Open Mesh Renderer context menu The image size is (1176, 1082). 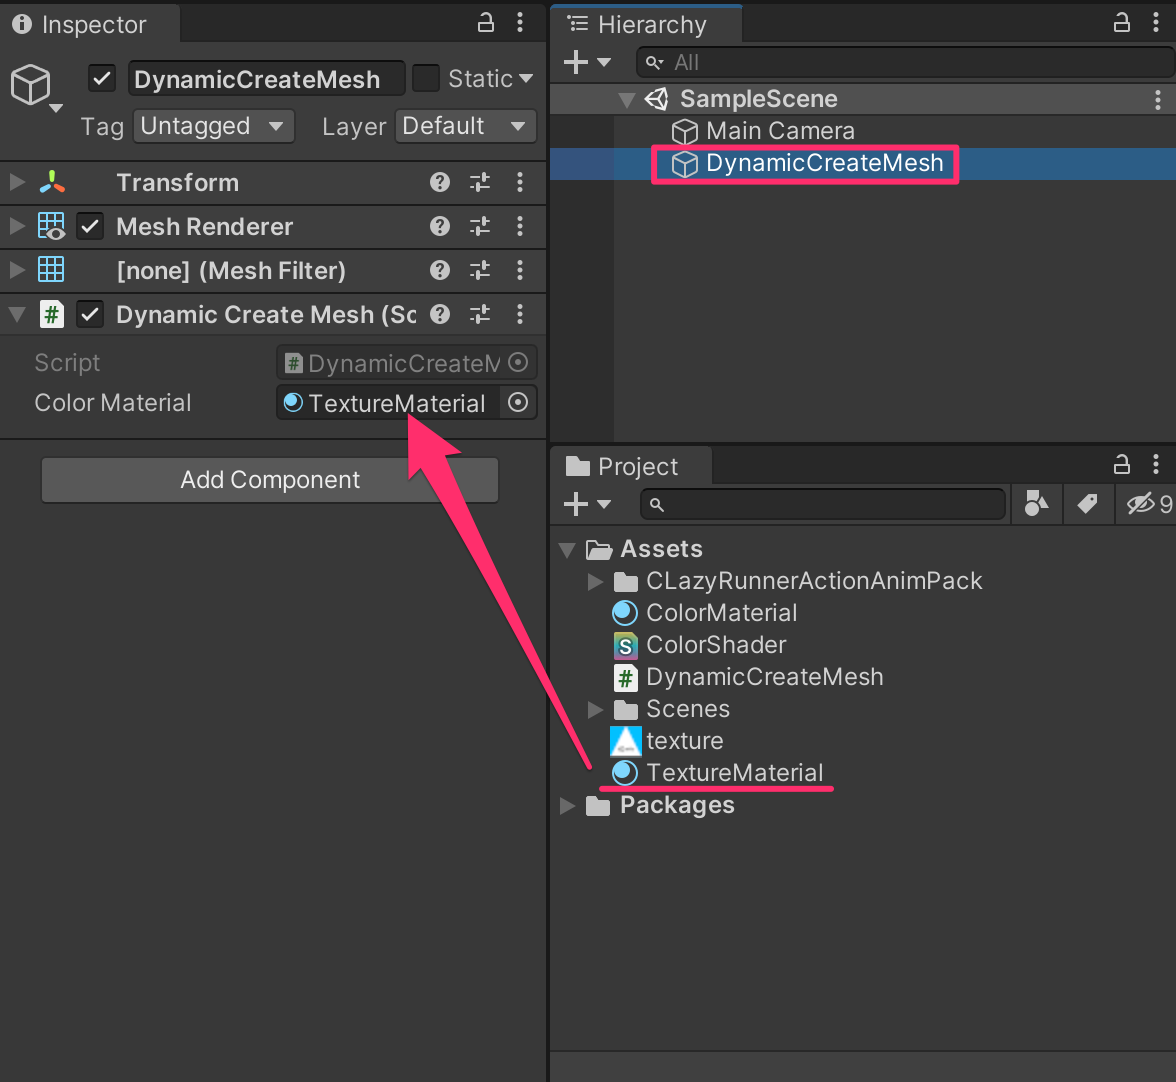coord(520,226)
